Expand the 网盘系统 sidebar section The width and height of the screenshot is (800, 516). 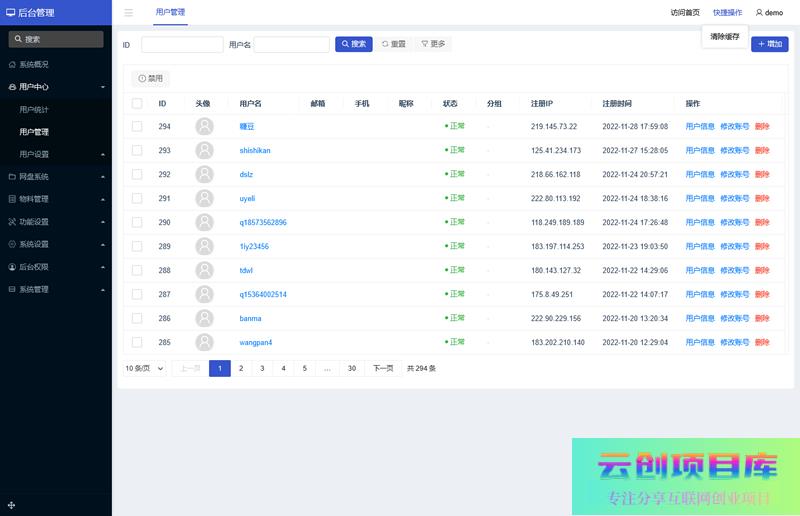(56, 177)
